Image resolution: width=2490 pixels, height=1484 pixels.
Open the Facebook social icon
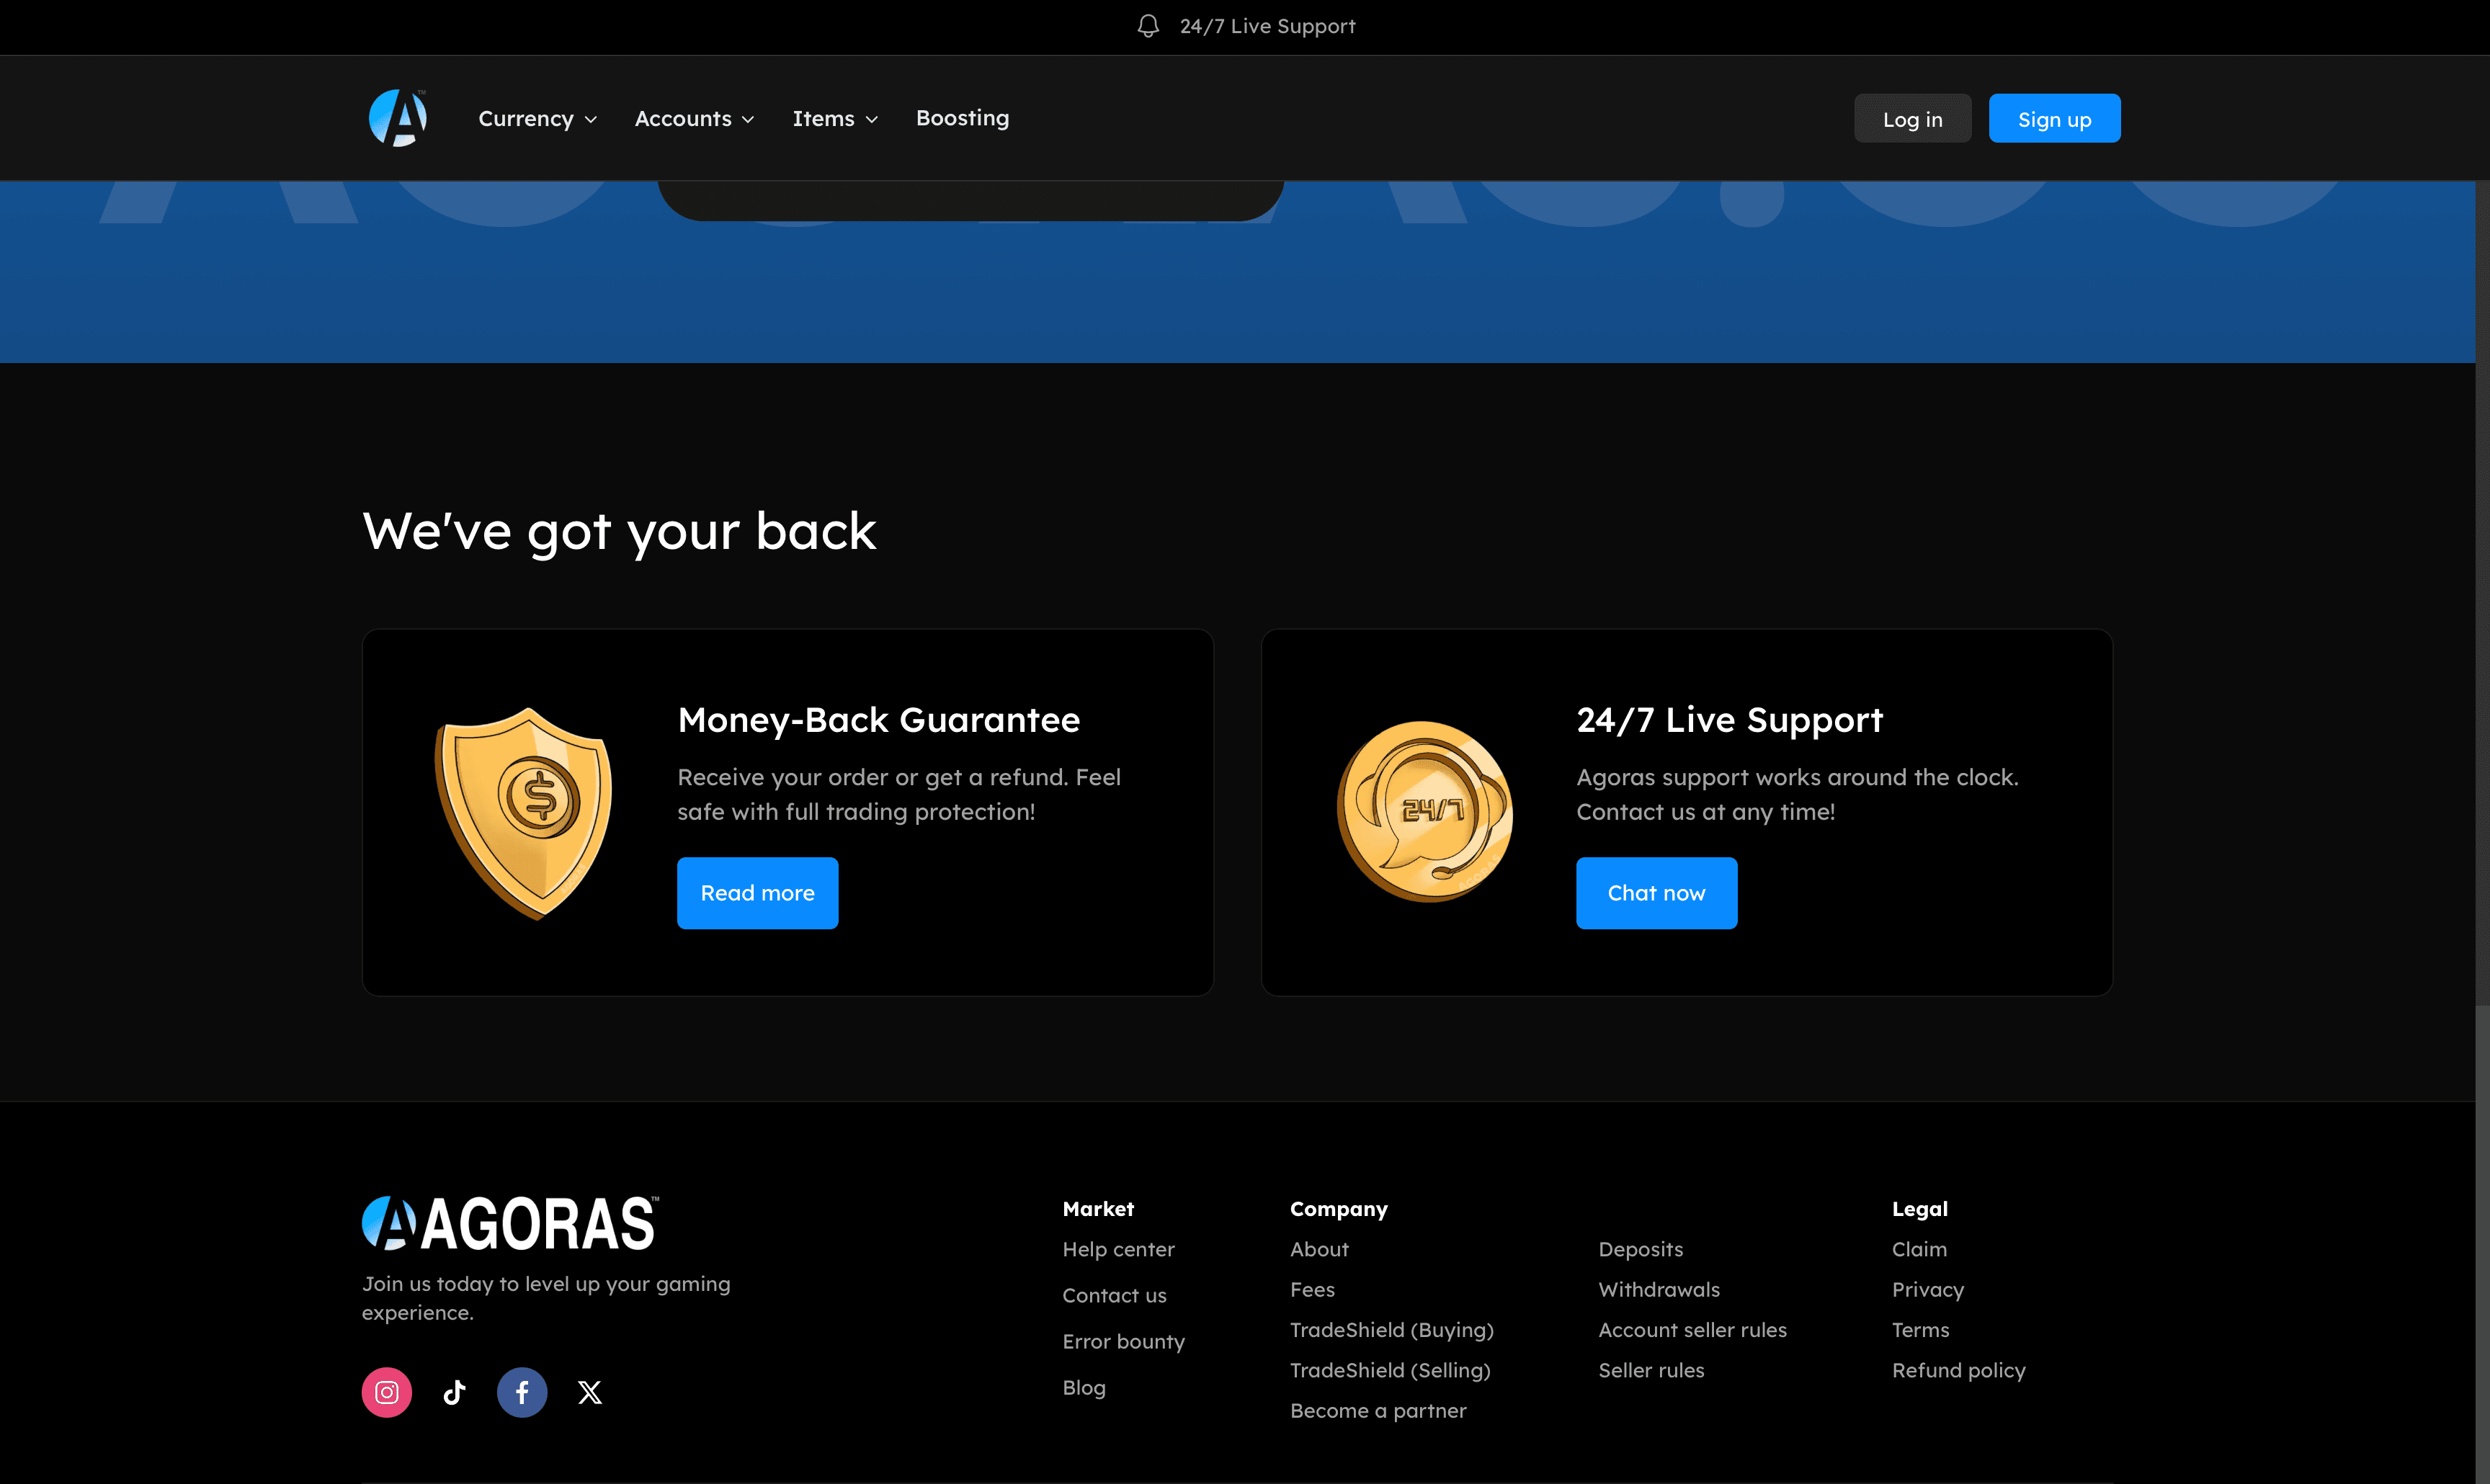click(x=522, y=1392)
